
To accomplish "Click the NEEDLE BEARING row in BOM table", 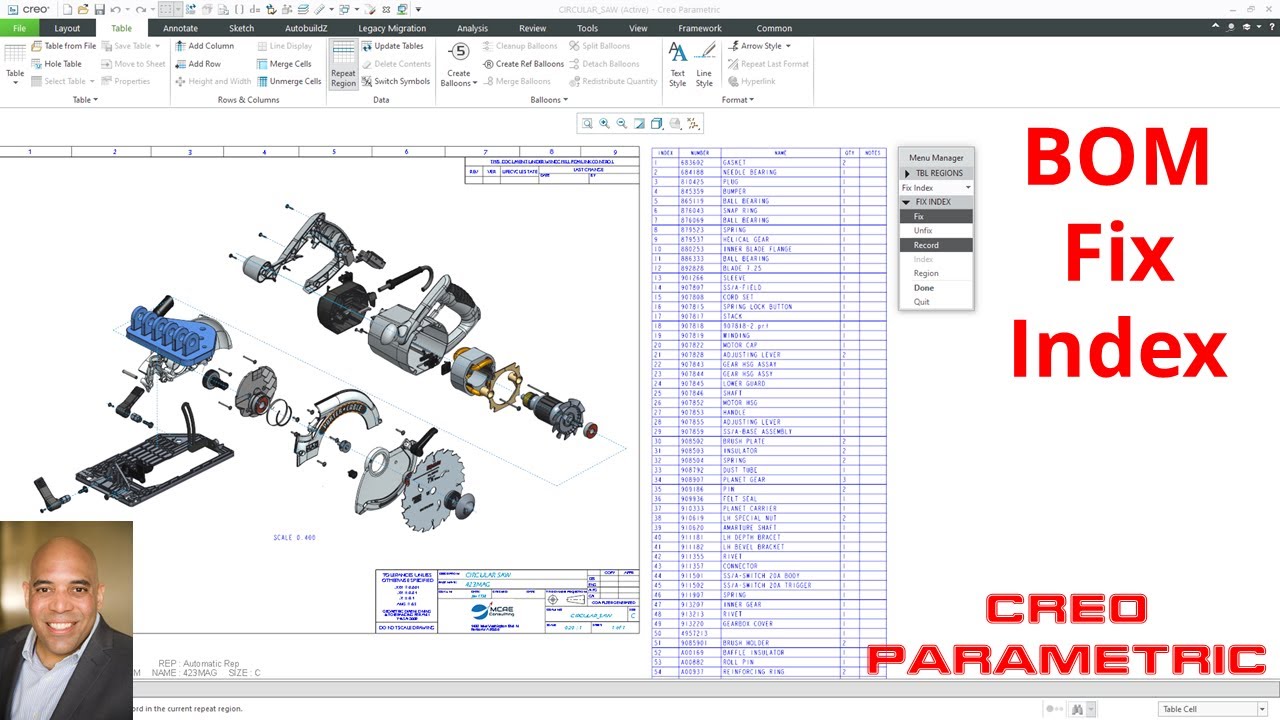I will coord(769,172).
